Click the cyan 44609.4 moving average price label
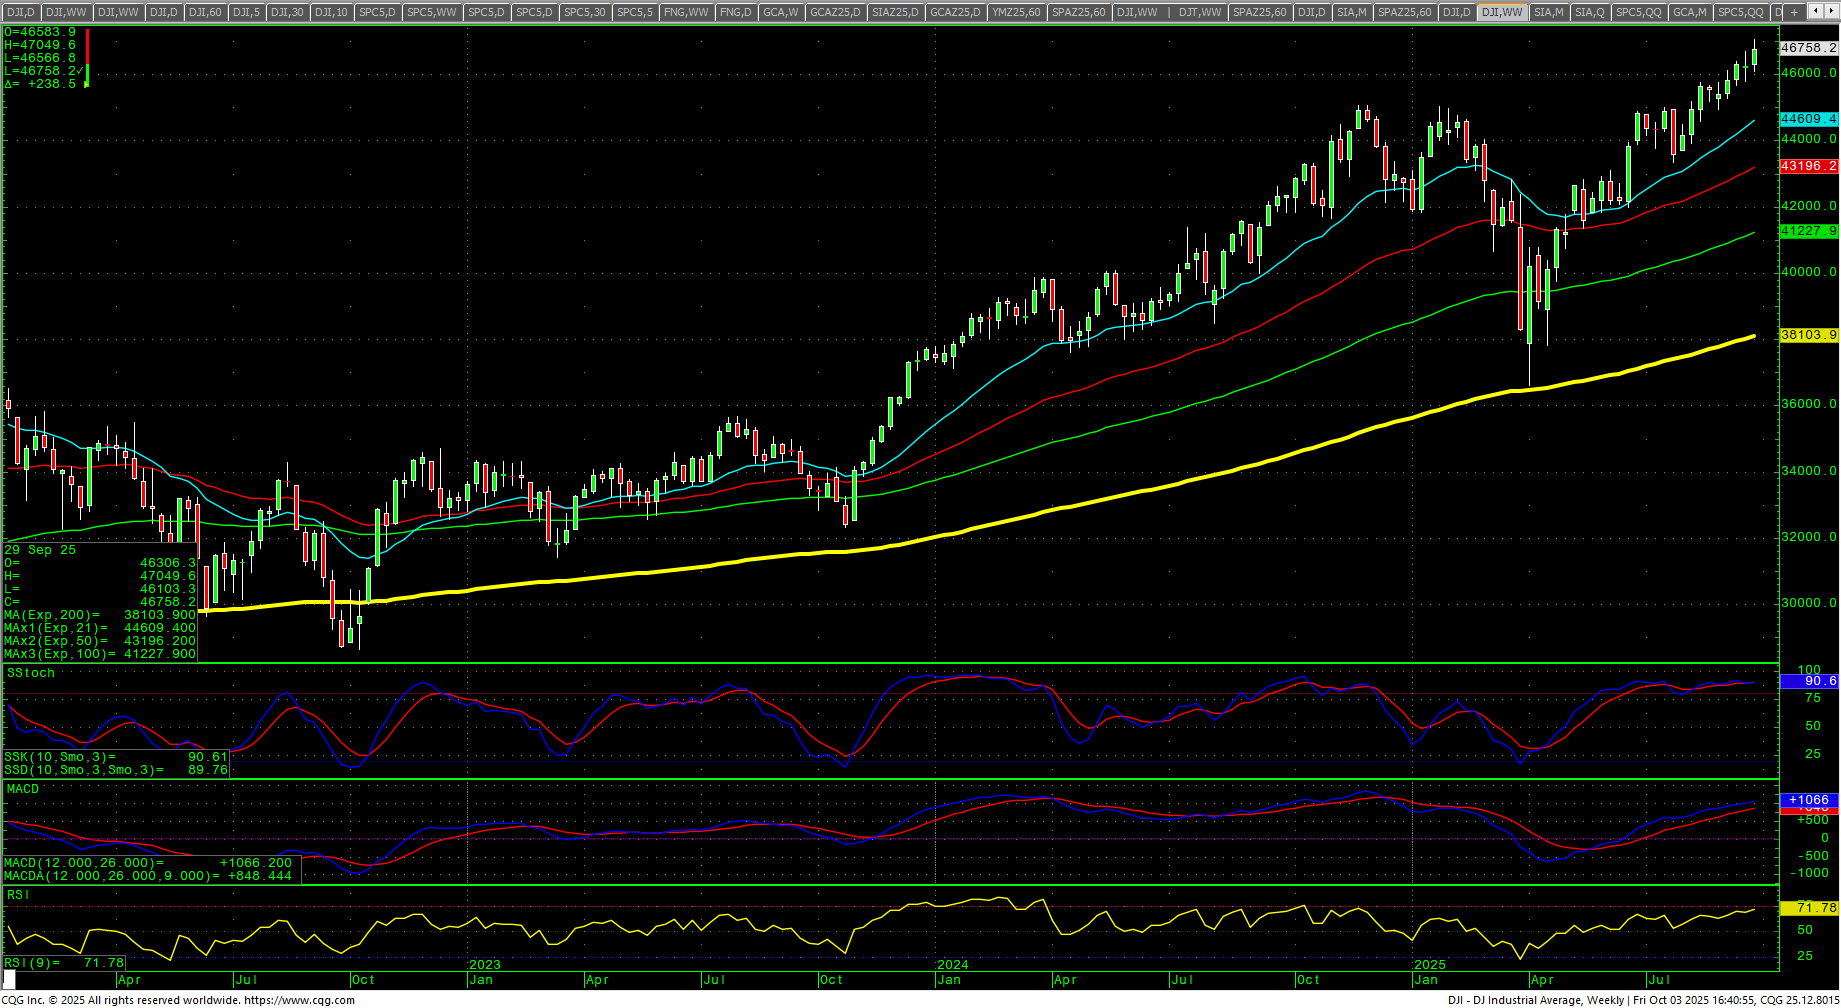 (x=1809, y=119)
